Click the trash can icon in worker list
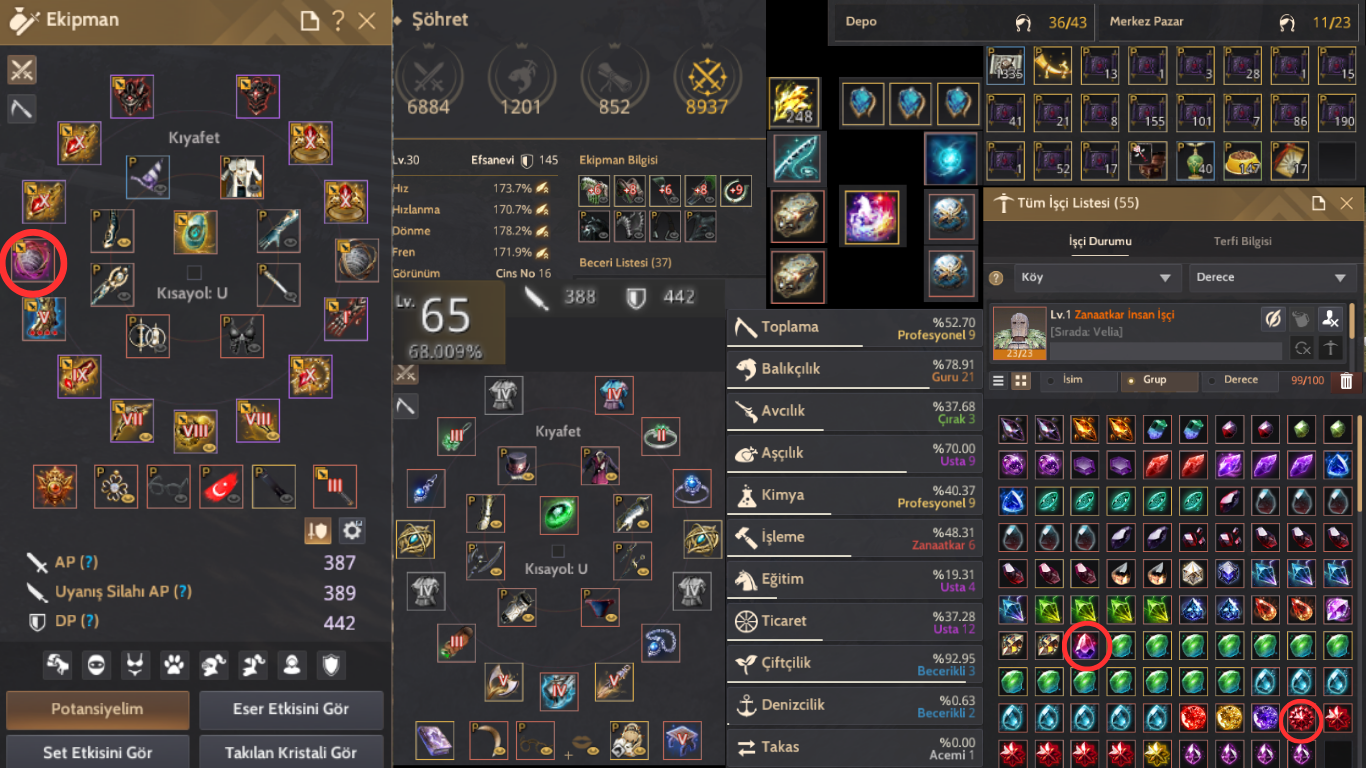Screen dimensions: 1366x768 pyautogui.click(x=1346, y=381)
